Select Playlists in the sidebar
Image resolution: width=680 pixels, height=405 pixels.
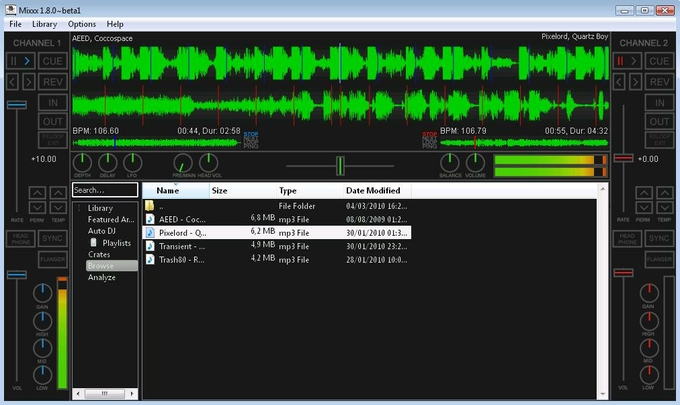coord(116,243)
